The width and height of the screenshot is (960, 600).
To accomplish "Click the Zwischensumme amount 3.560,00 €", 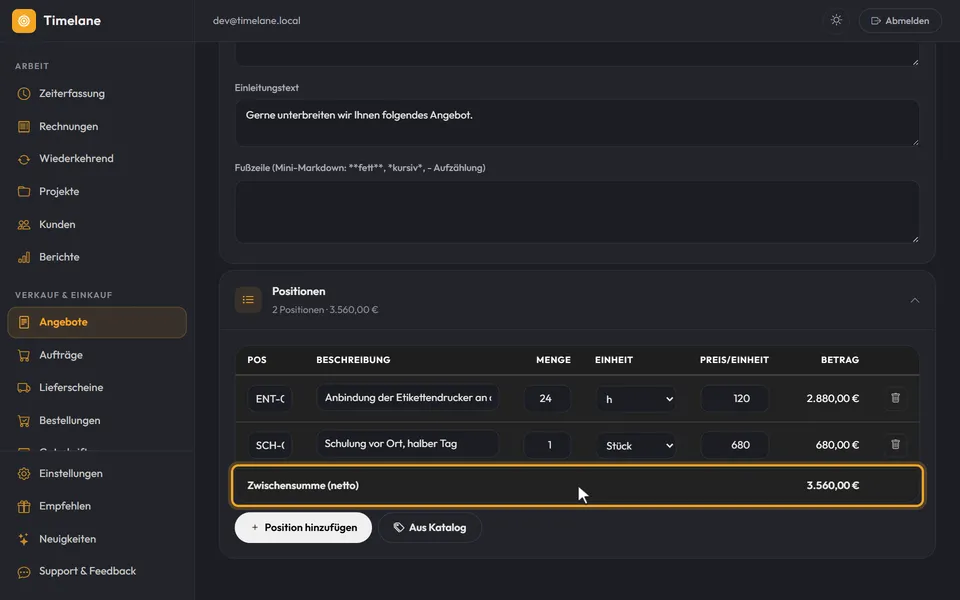I will pos(833,486).
